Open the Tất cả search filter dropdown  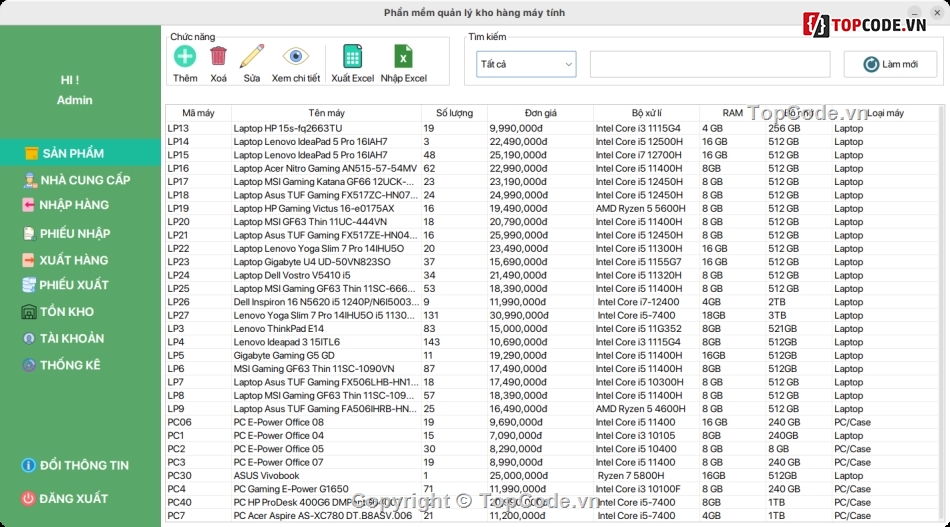click(526, 64)
